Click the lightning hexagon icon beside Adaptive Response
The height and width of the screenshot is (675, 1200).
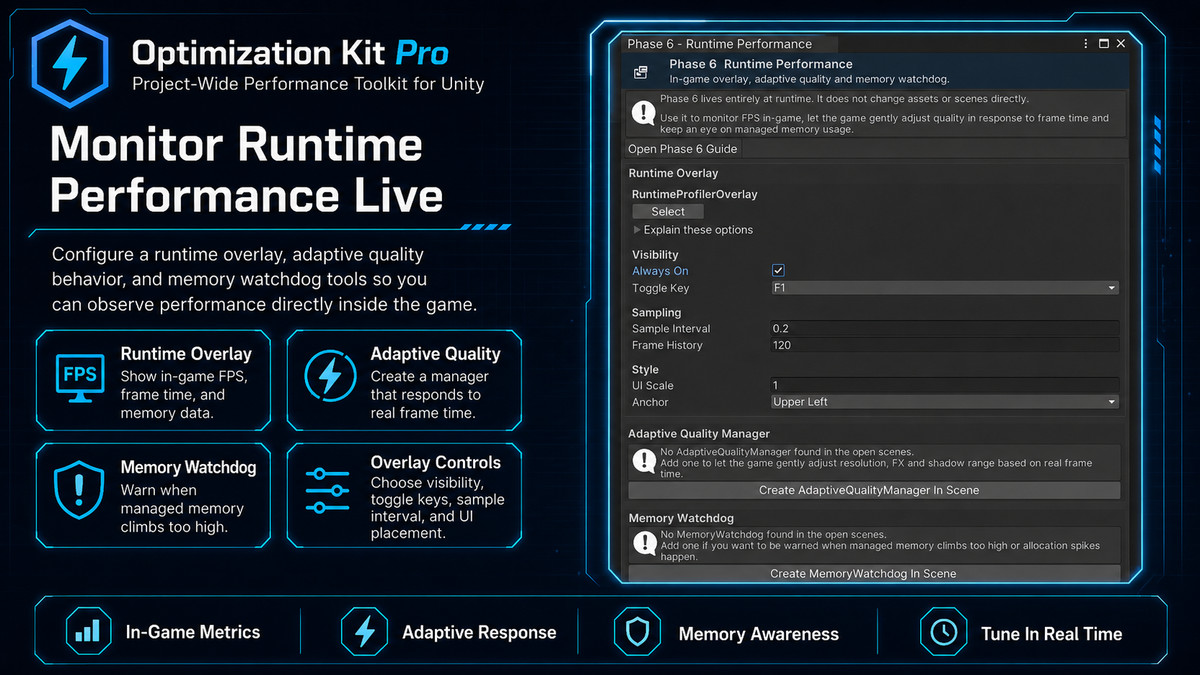[364, 632]
